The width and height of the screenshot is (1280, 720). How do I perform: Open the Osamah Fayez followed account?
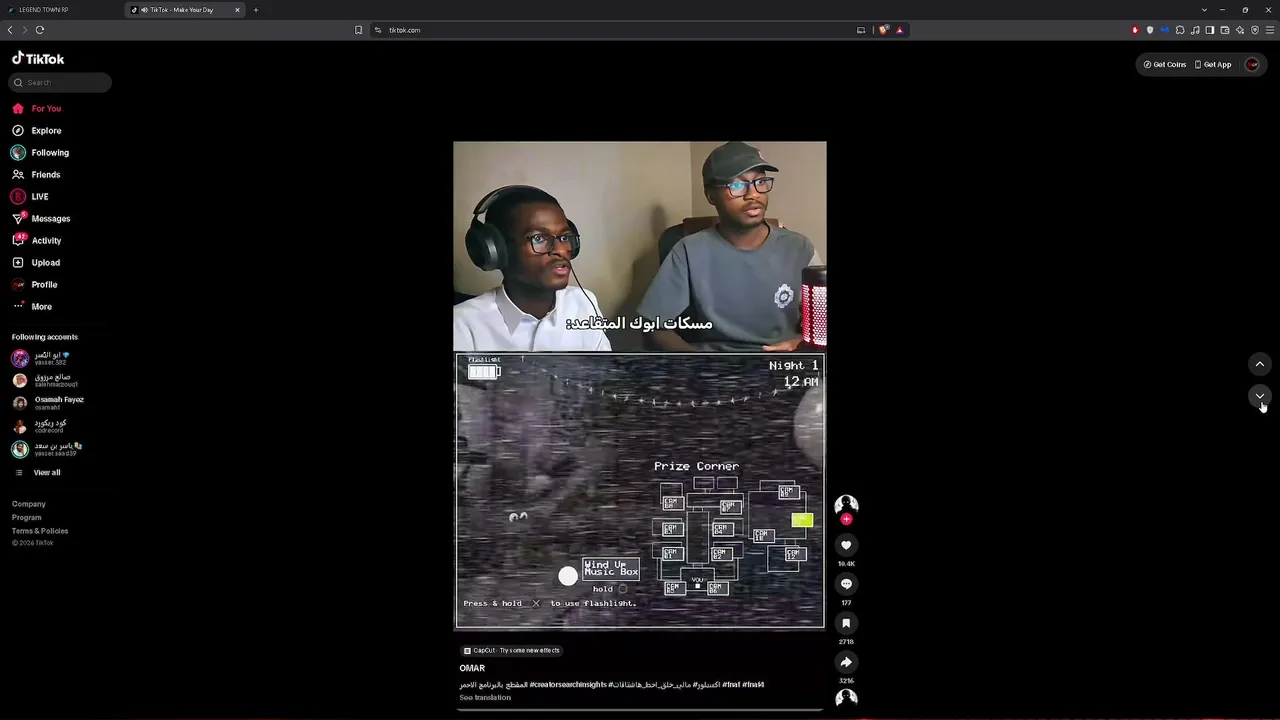click(x=48, y=403)
